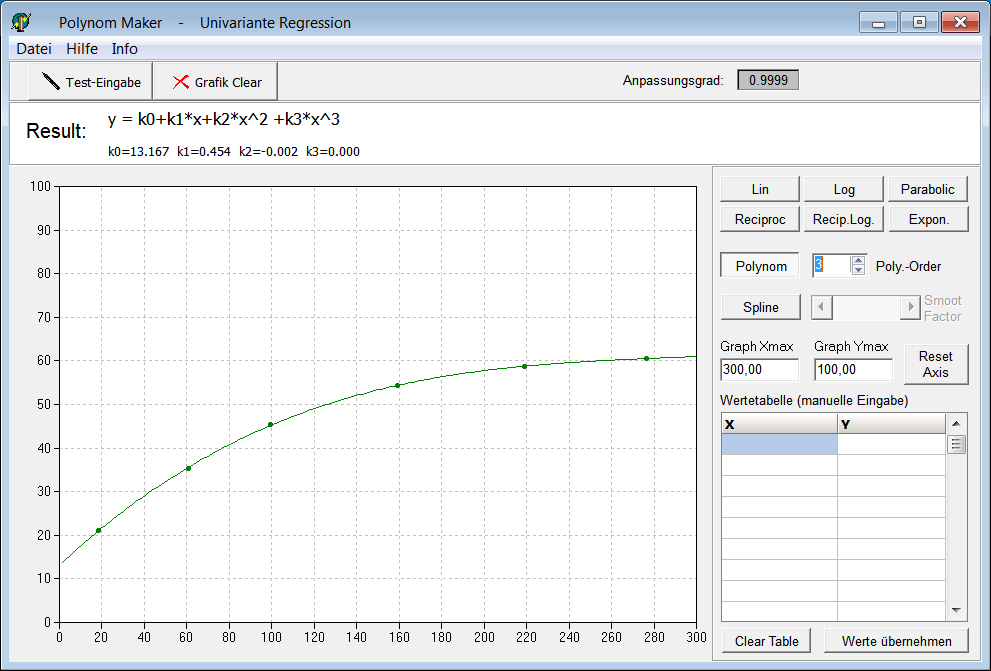
Task: Click the Polynom Maker app icon in title bar
Action: (21, 22)
